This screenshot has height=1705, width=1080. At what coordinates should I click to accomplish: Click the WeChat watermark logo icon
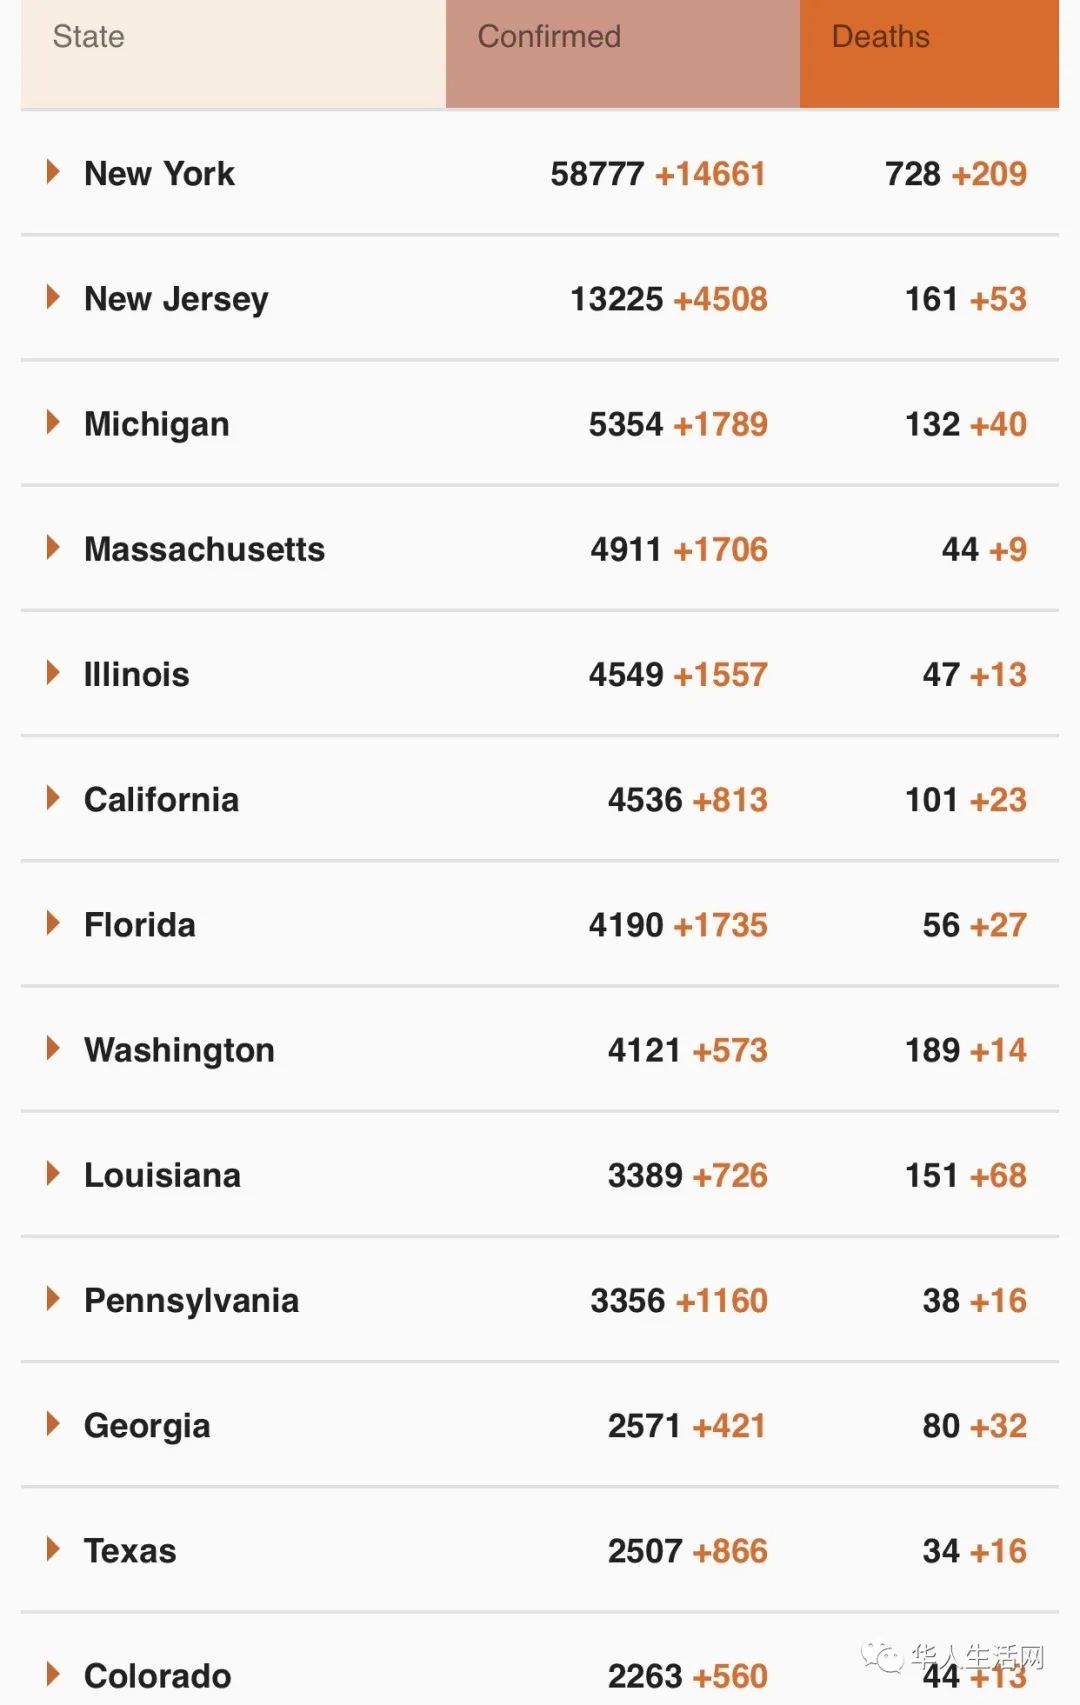click(882, 1657)
